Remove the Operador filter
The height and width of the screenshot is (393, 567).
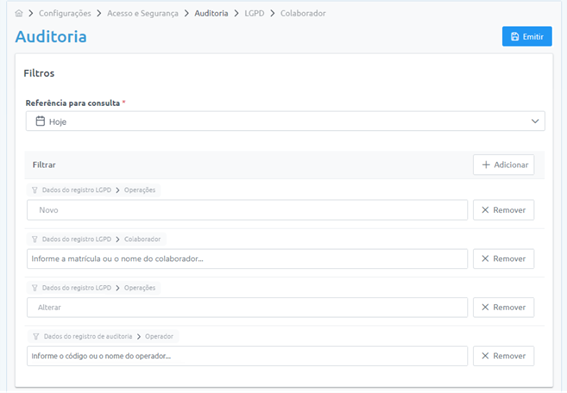pyautogui.click(x=503, y=356)
